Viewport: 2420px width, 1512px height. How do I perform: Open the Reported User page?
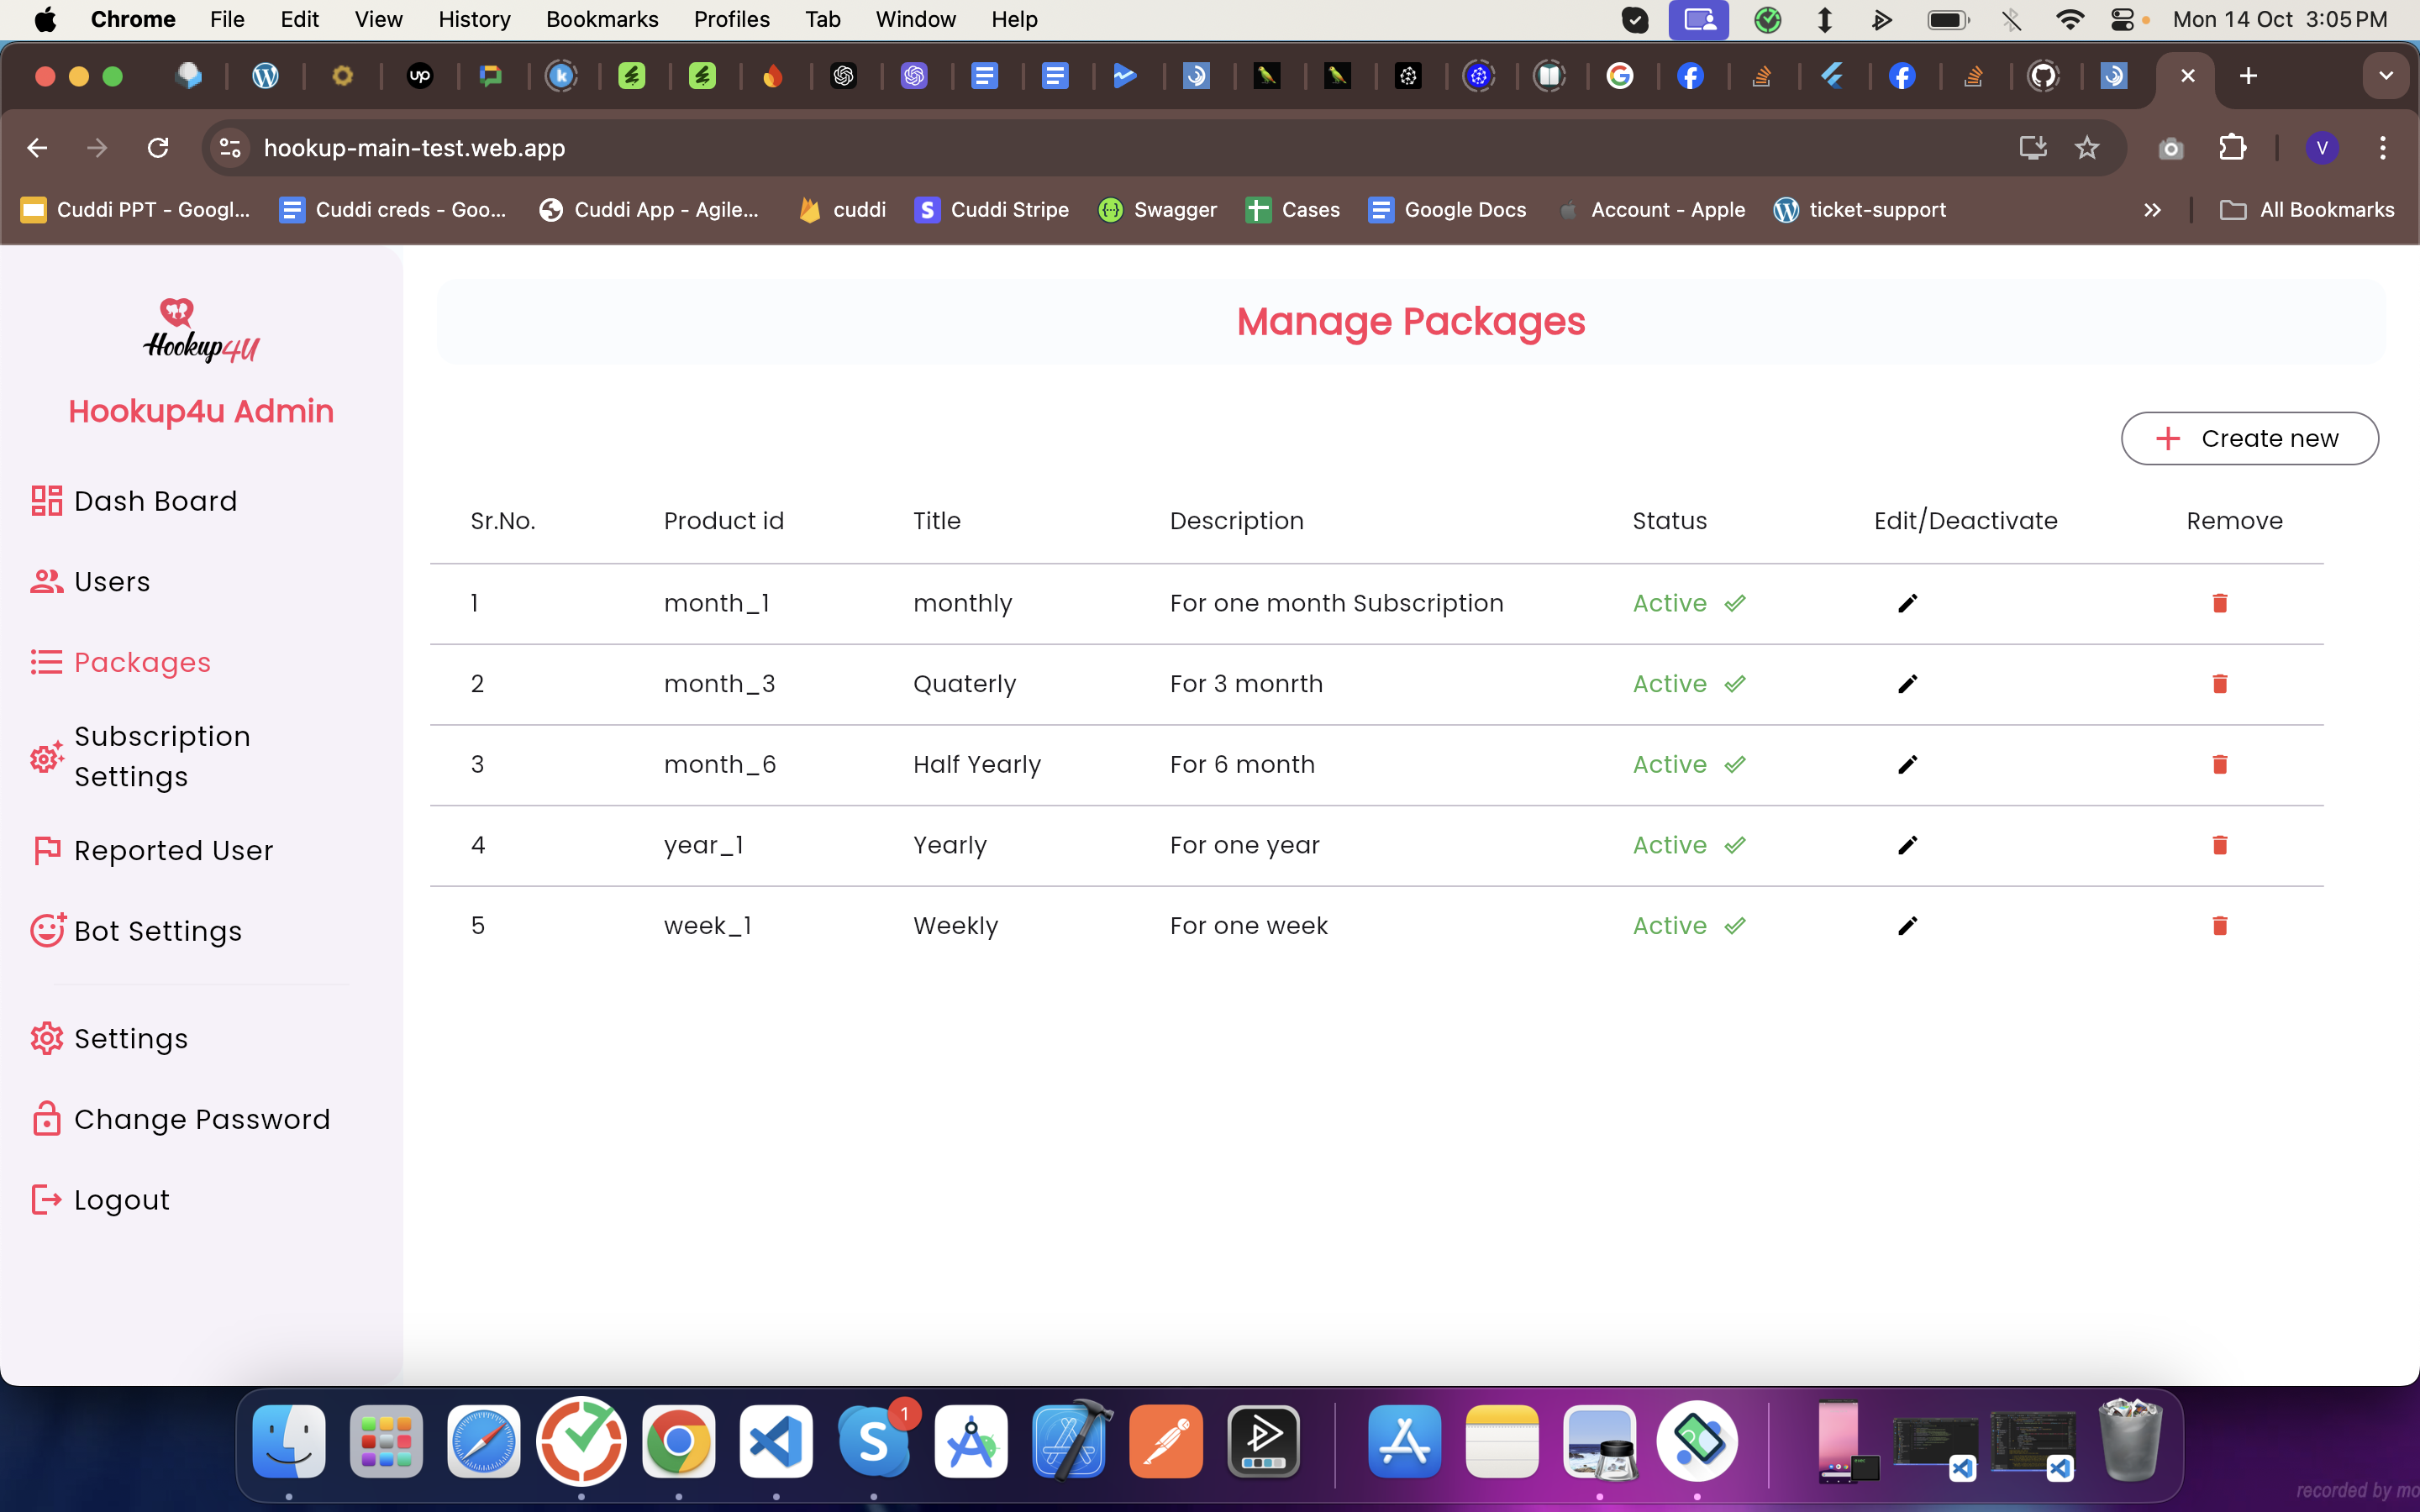point(151,851)
